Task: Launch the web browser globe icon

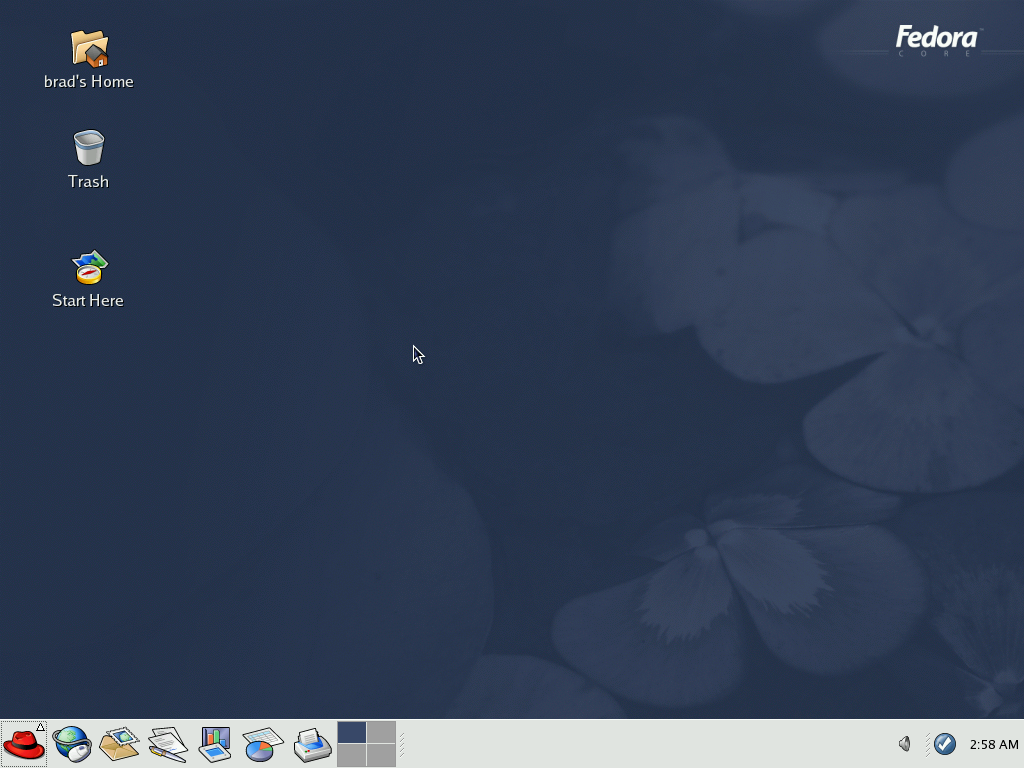Action: pos(72,744)
